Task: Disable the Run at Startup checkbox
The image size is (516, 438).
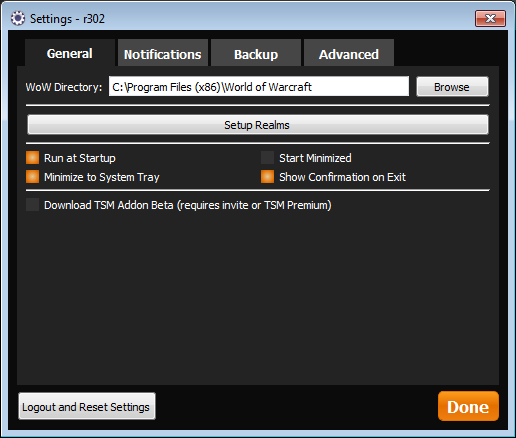Action: pos(33,158)
